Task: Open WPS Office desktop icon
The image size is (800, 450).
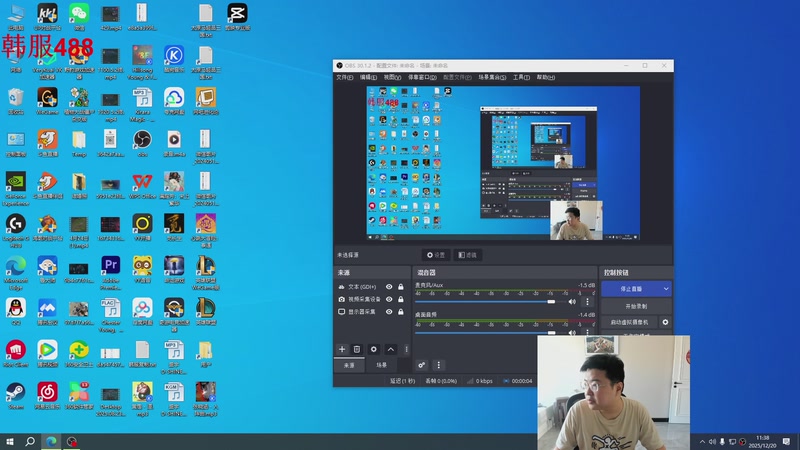Action: pyautogui.click(x=142, y=186)
